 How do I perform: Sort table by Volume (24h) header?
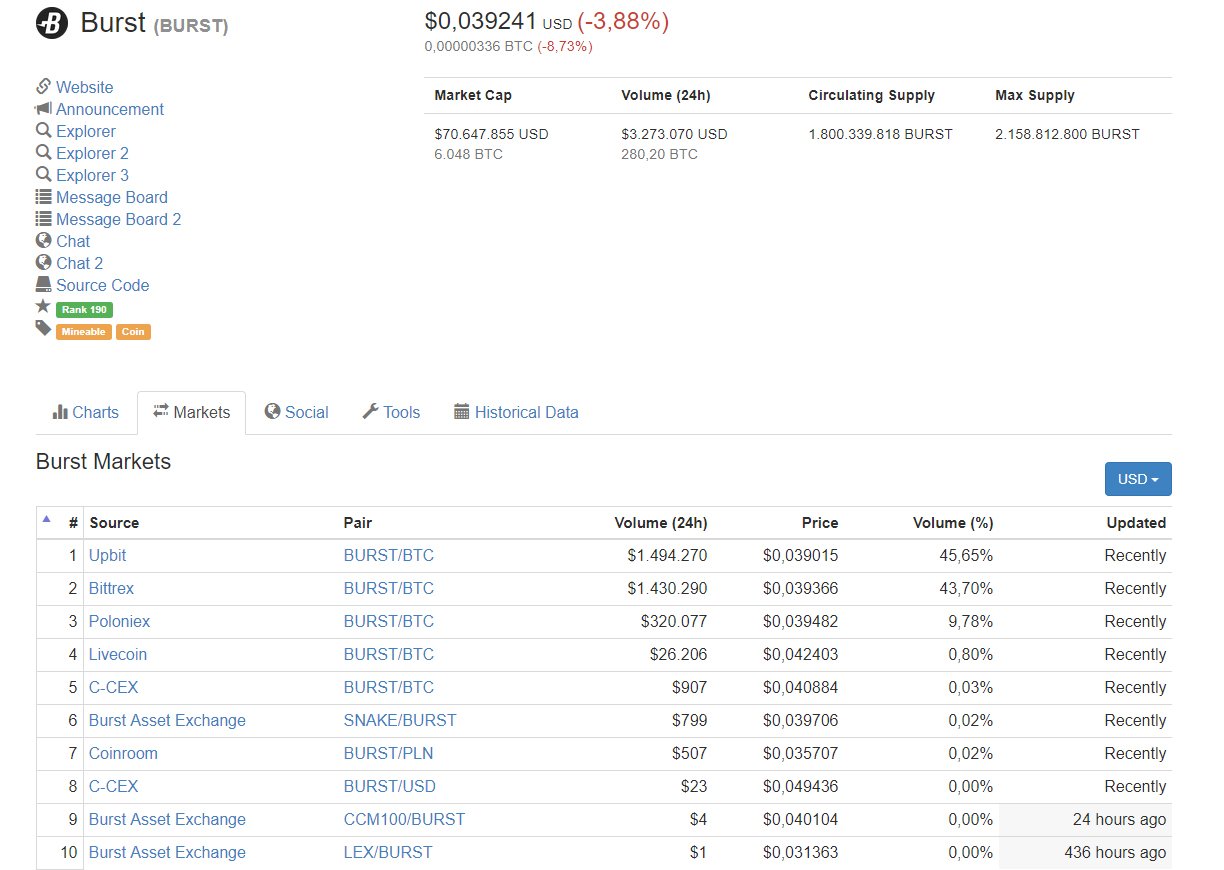coord(660,522)
